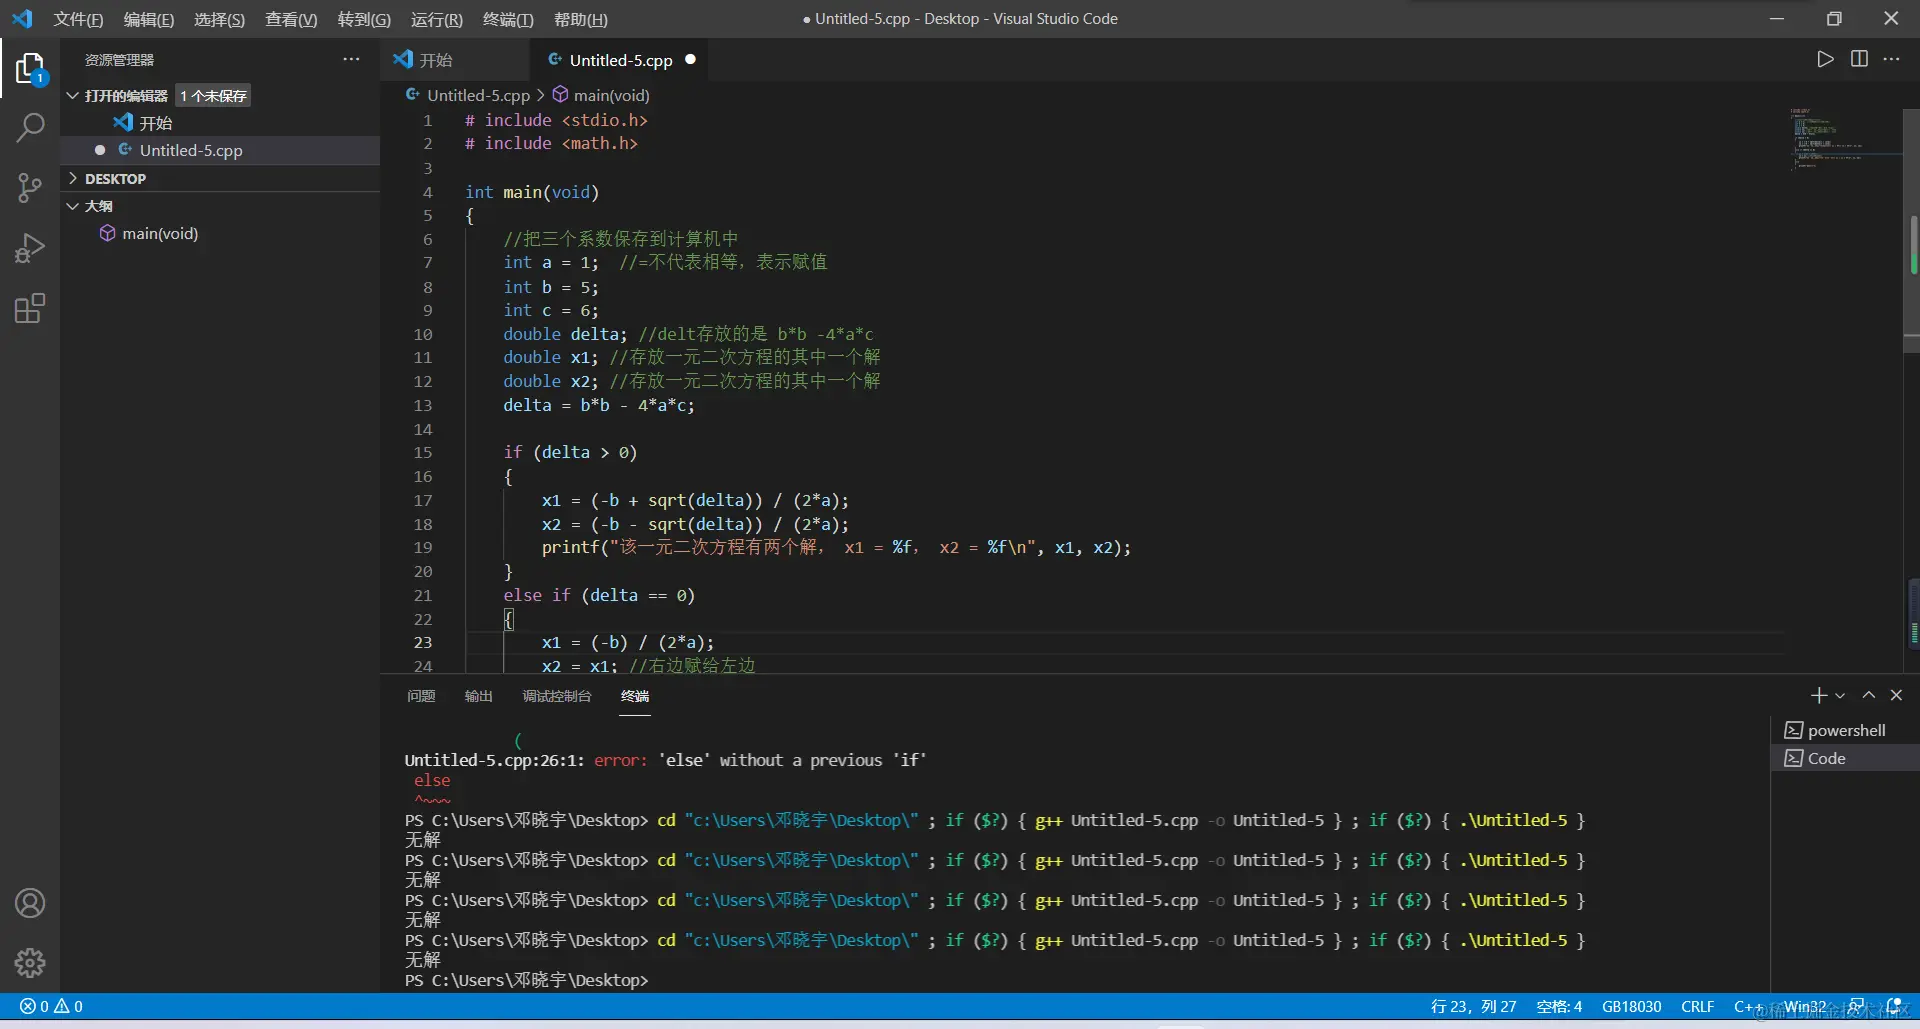The height and width of the screenshot is (1029, 1920).
Task: Click the CRLF line ending indicator
Action: pyautogui.click(x=1697, y=1007)
